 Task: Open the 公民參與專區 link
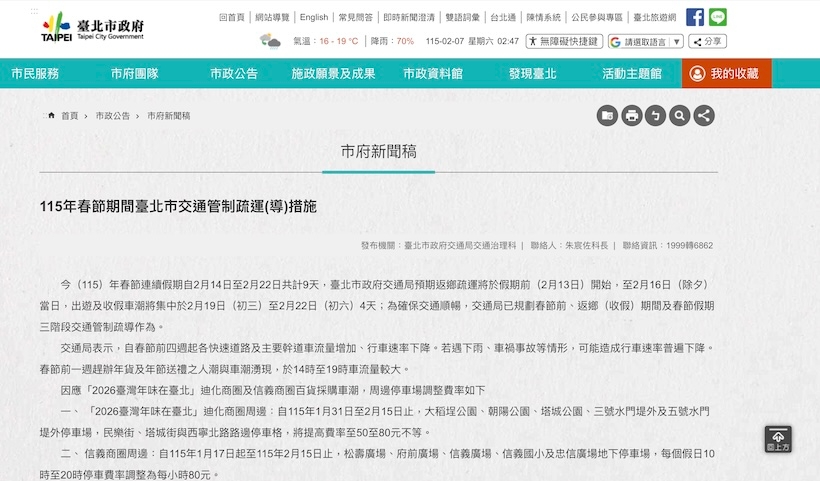click(597, 17)
